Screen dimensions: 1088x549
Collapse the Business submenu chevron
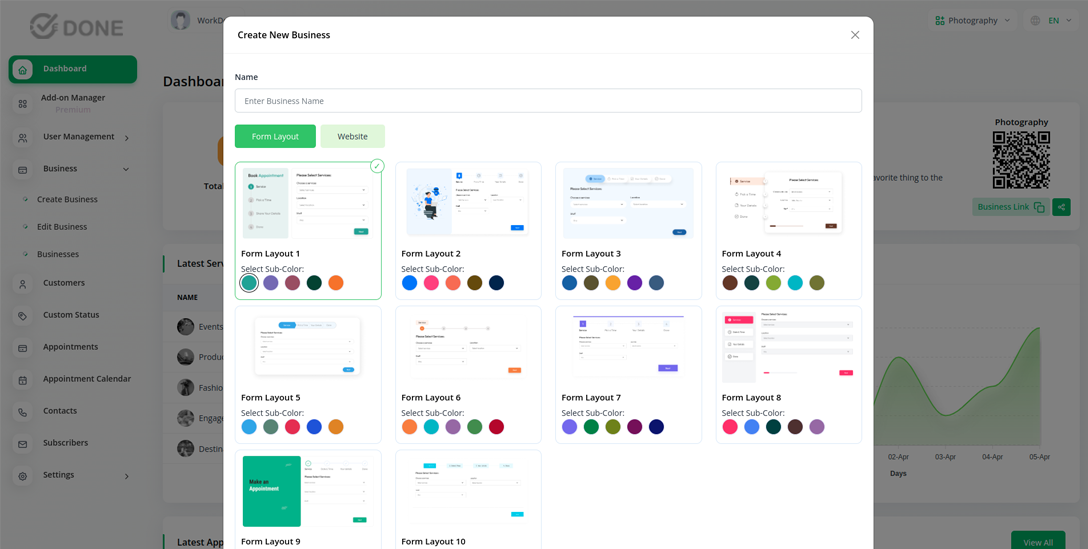point(126,169)
